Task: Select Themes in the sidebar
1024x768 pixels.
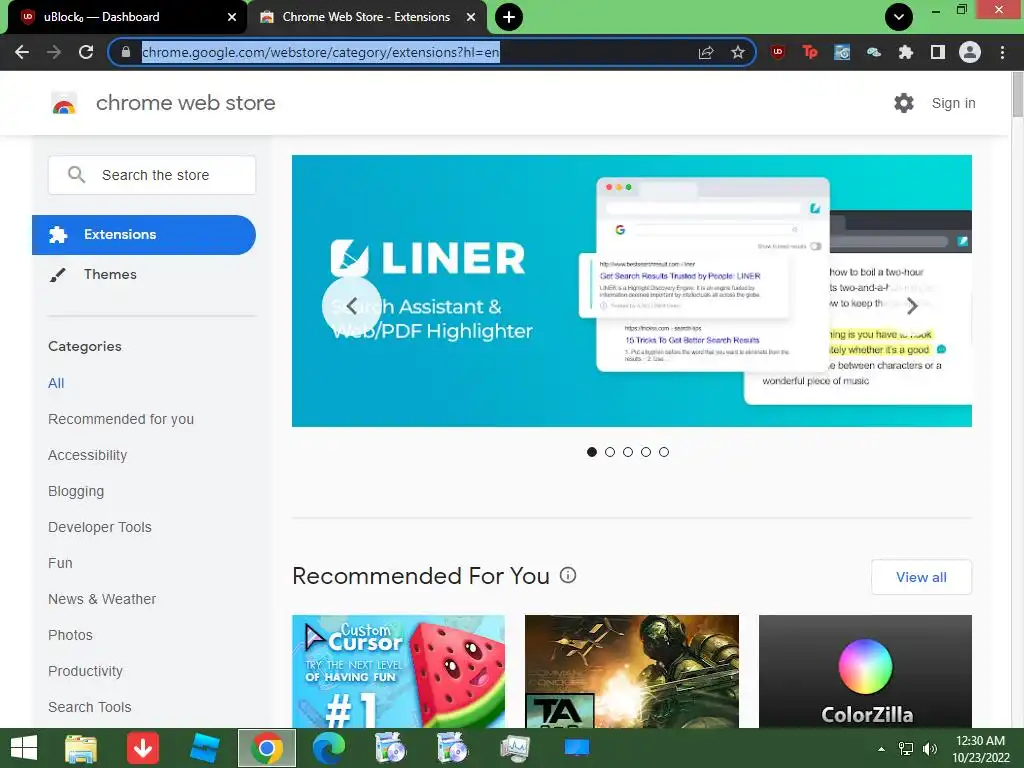Action: [110, 274]
